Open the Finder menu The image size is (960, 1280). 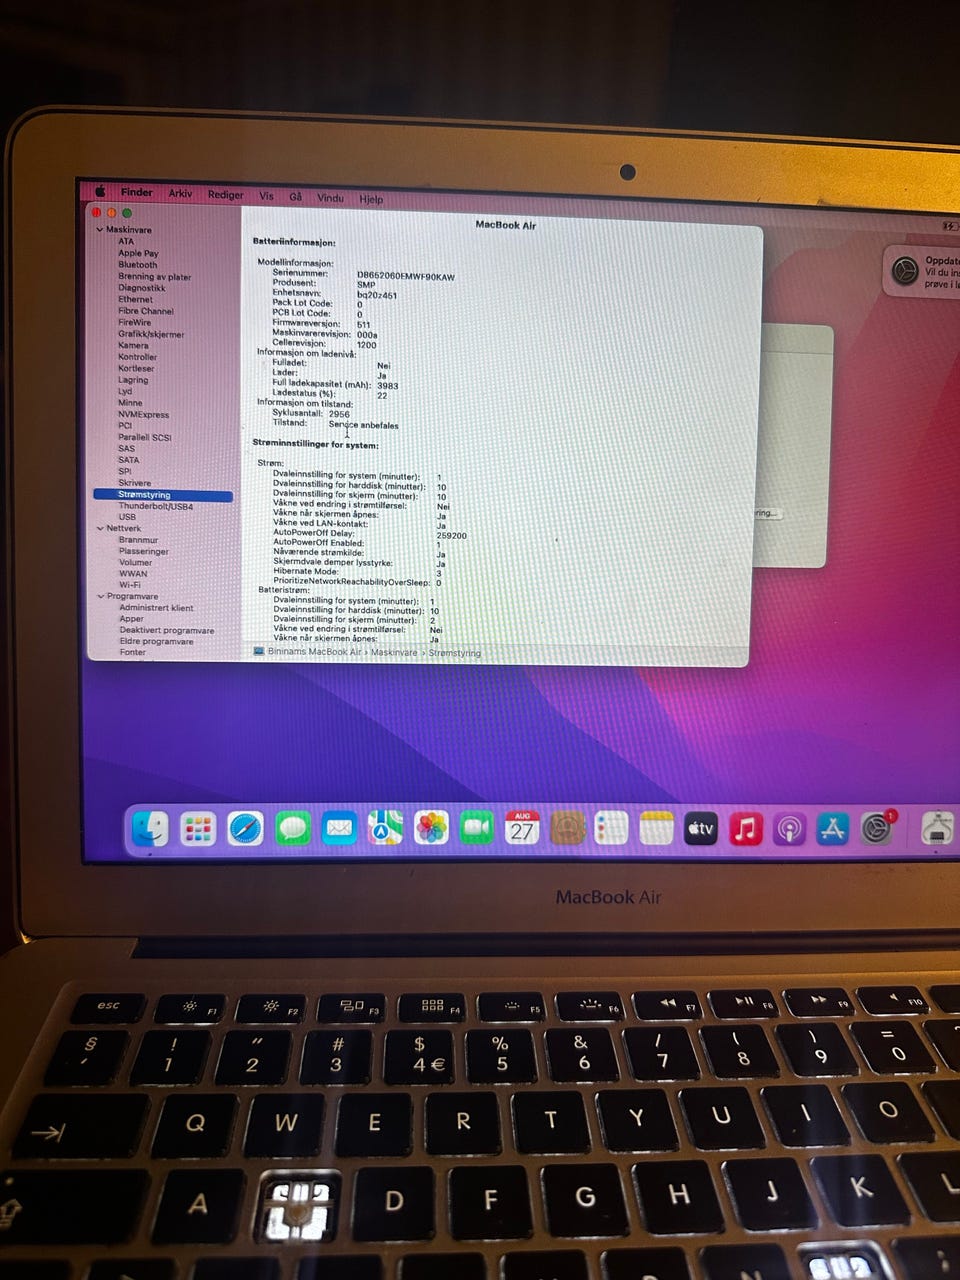[137, 192]
